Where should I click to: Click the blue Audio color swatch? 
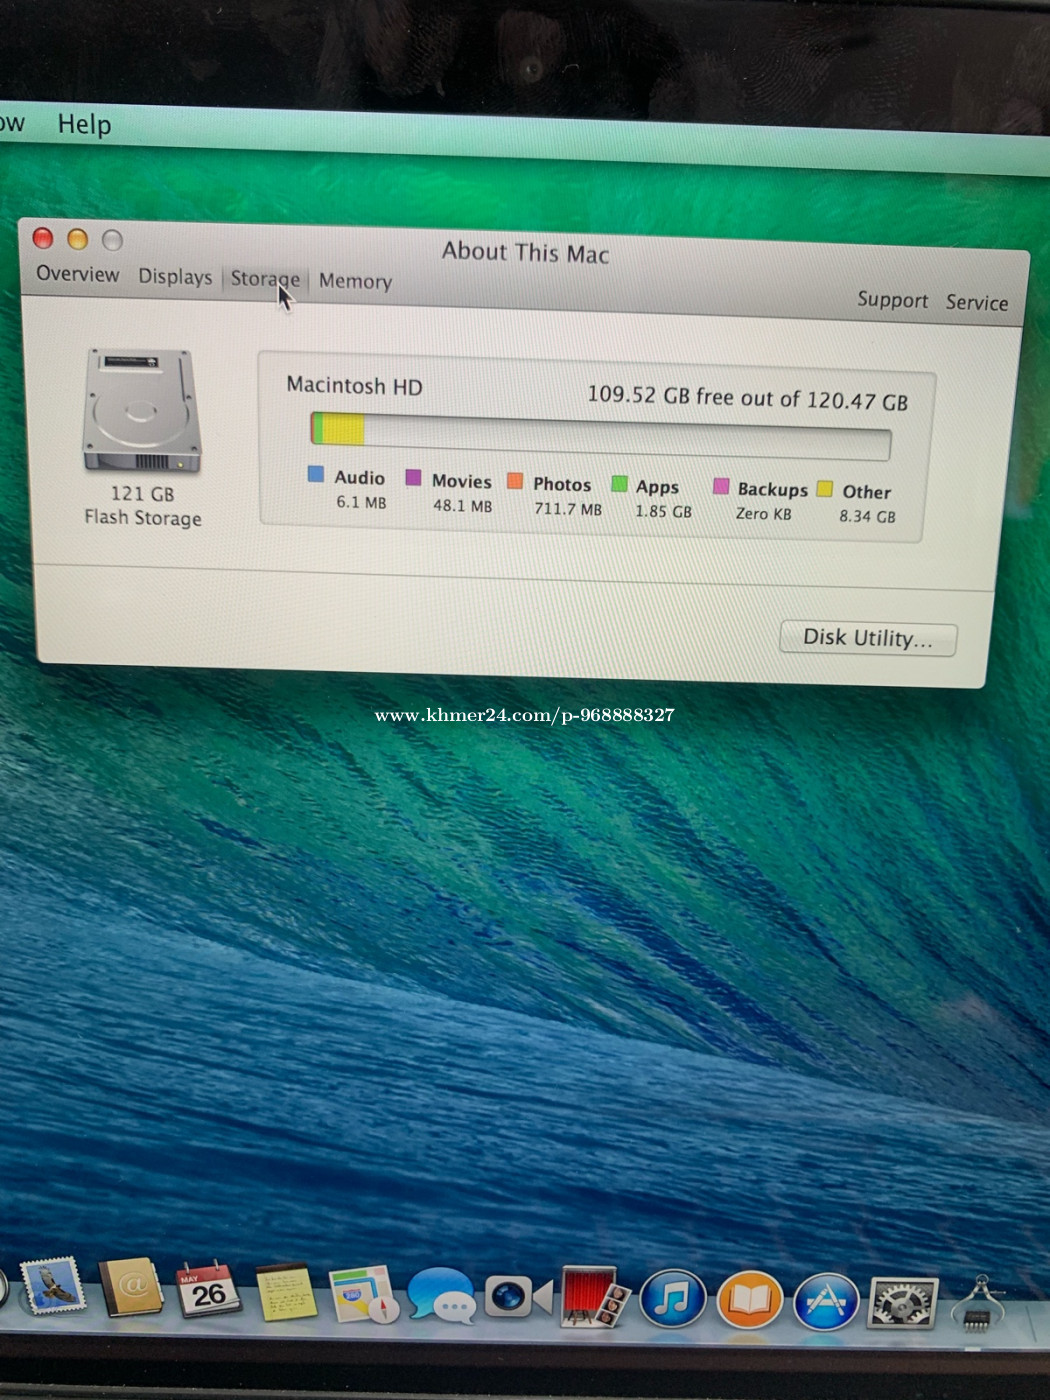tap(316, 474)
